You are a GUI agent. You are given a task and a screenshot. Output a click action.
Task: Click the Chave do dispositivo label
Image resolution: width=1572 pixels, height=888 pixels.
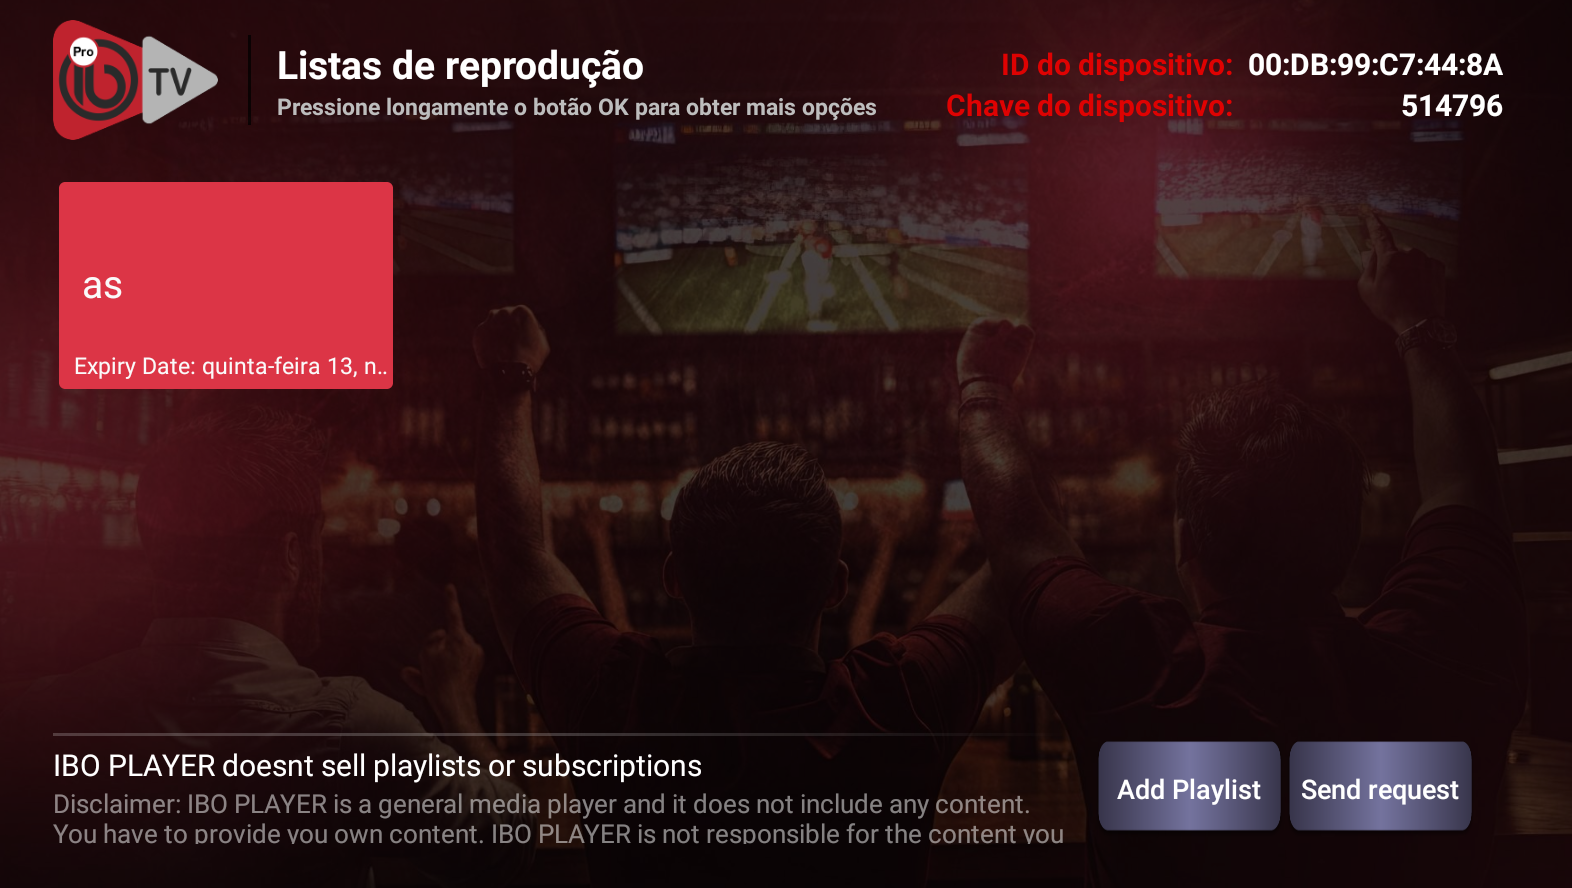(x=1089, y=106)
